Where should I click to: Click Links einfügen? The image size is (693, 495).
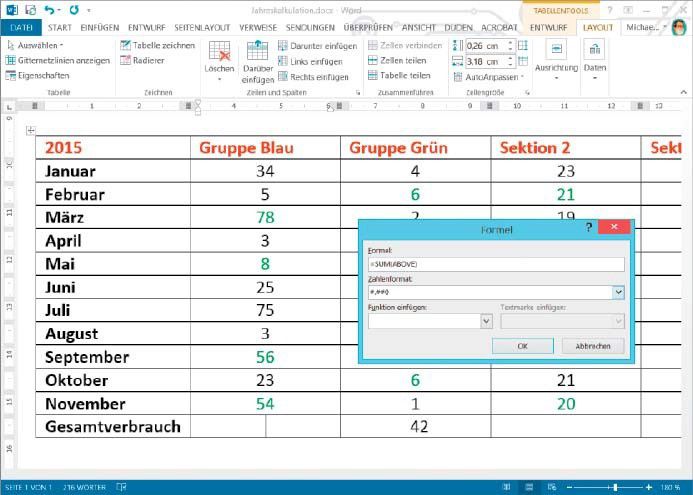coord(310,61)
